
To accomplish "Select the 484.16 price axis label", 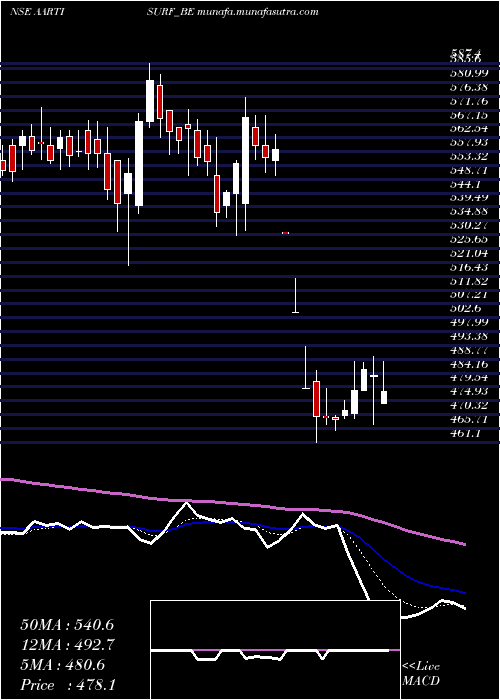I will click(x=471, y=364).
